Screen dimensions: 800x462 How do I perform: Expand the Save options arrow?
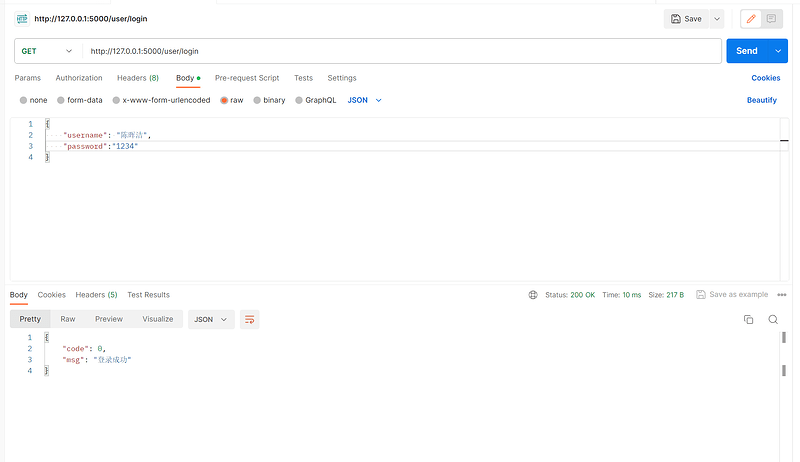coord(717,19)
